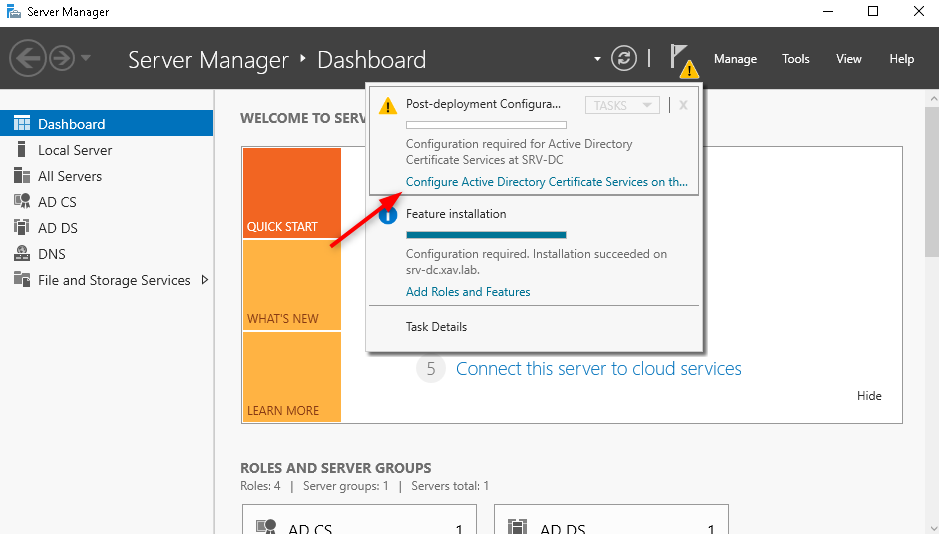The width and height of the screenshot is (939, 534).
Task: Dismiss the Post-deployment notification with X
Action: (683, 105)
